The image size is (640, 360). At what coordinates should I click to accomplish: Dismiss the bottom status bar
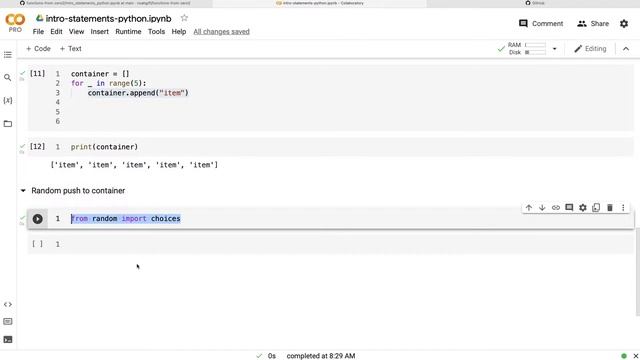[x=635, y=356]
